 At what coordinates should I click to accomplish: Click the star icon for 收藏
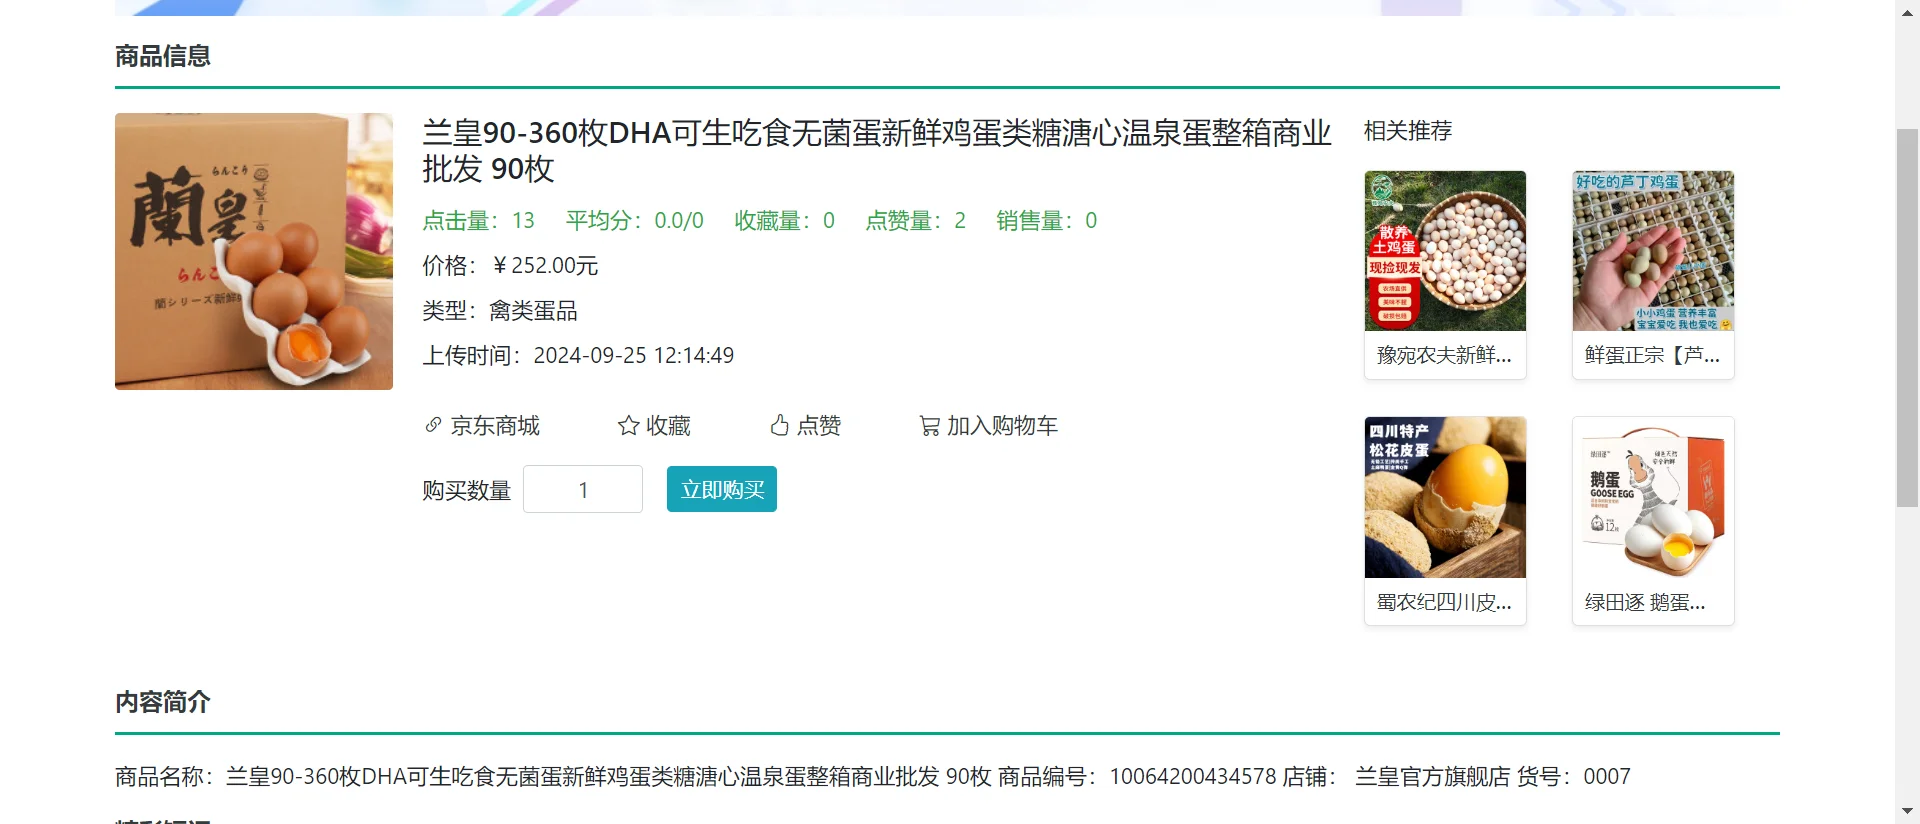click(x=628, y=426)
